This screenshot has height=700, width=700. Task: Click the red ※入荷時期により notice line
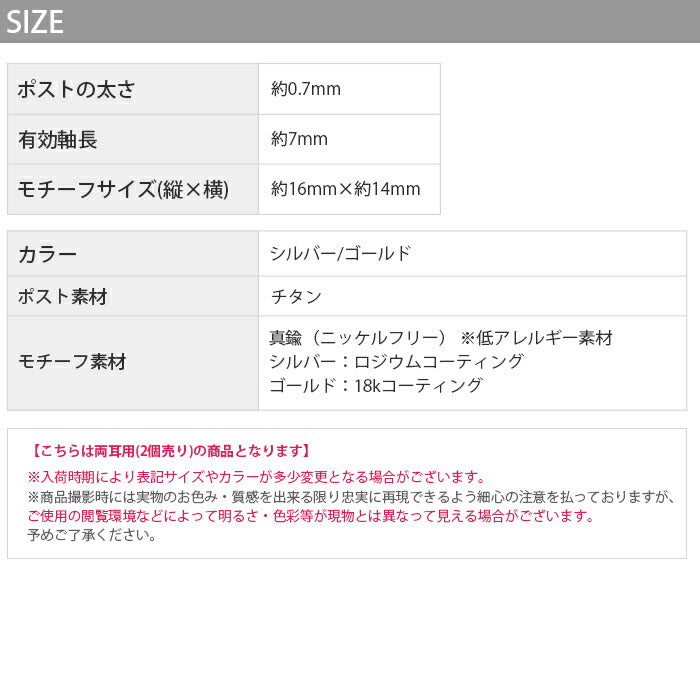(x=257, y=477)
